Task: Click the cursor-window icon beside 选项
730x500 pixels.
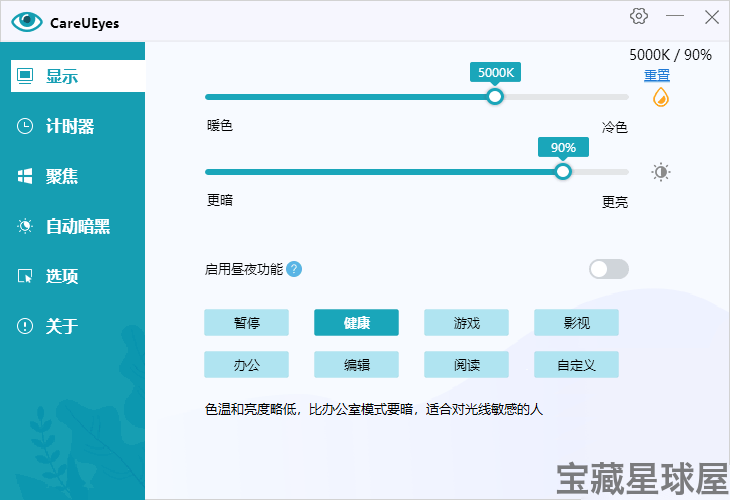Action: point(25,276)
